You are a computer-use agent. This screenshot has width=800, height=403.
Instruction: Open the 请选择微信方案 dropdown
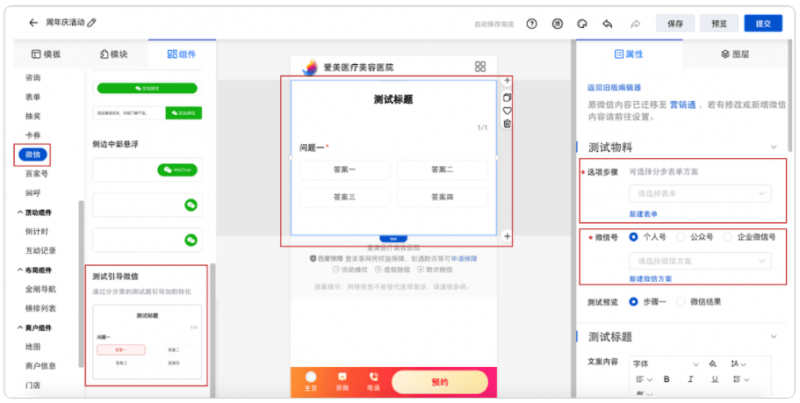coord(700,261)
